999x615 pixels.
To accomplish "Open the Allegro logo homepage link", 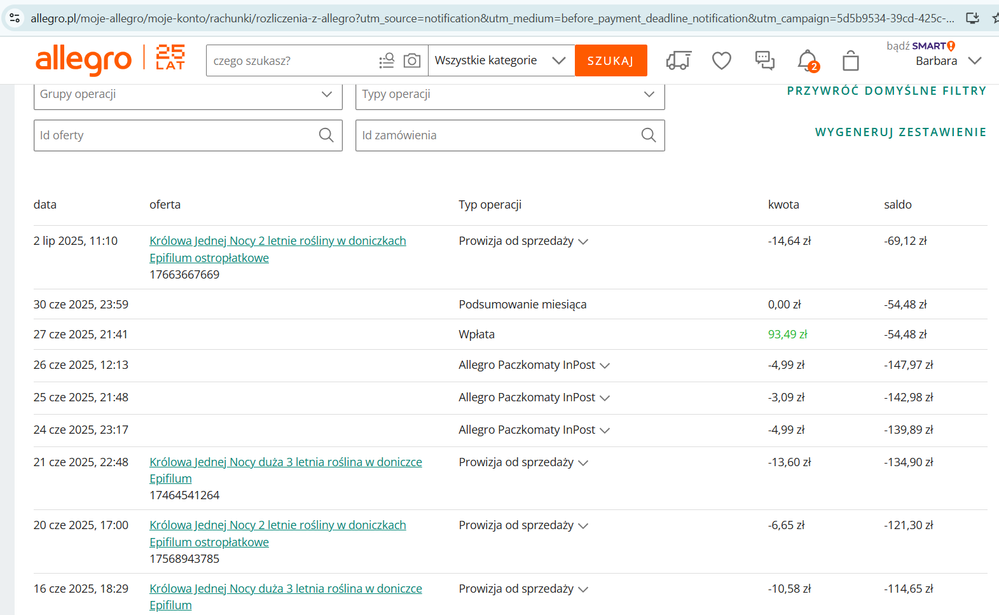I will pos(83,61).
